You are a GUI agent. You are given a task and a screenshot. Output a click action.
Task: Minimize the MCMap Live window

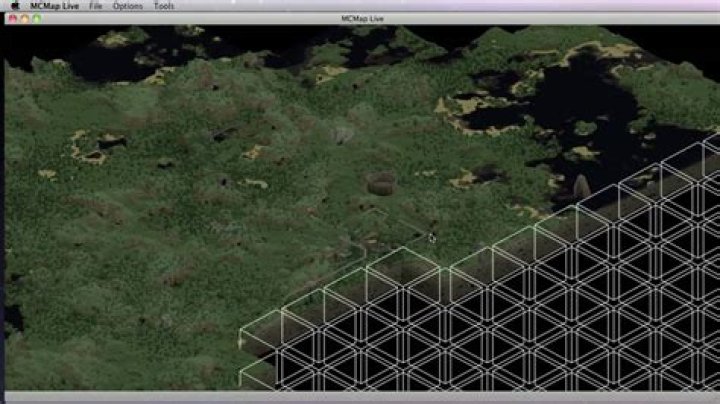[x=25, y=18]
